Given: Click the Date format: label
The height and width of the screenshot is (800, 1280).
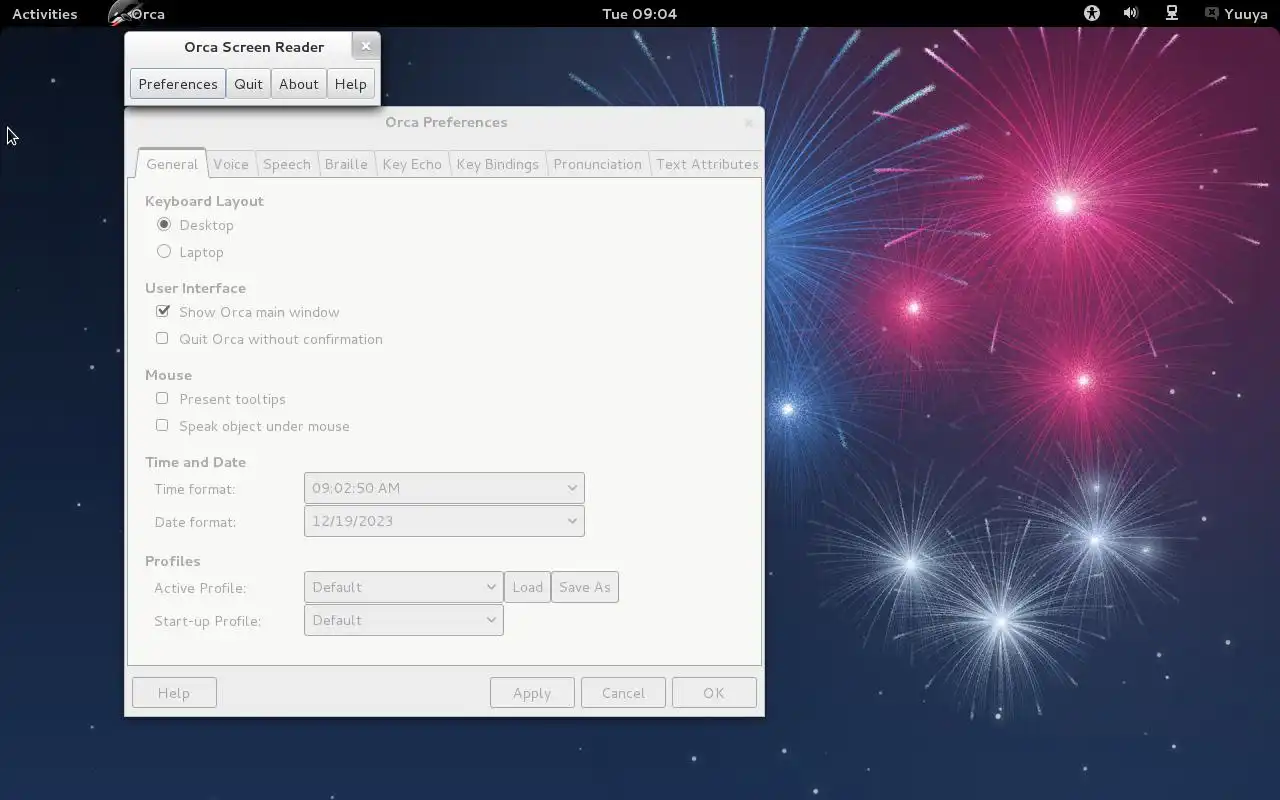Looking at the screenshot, I should pyautogui.click(x=195, y=522).
